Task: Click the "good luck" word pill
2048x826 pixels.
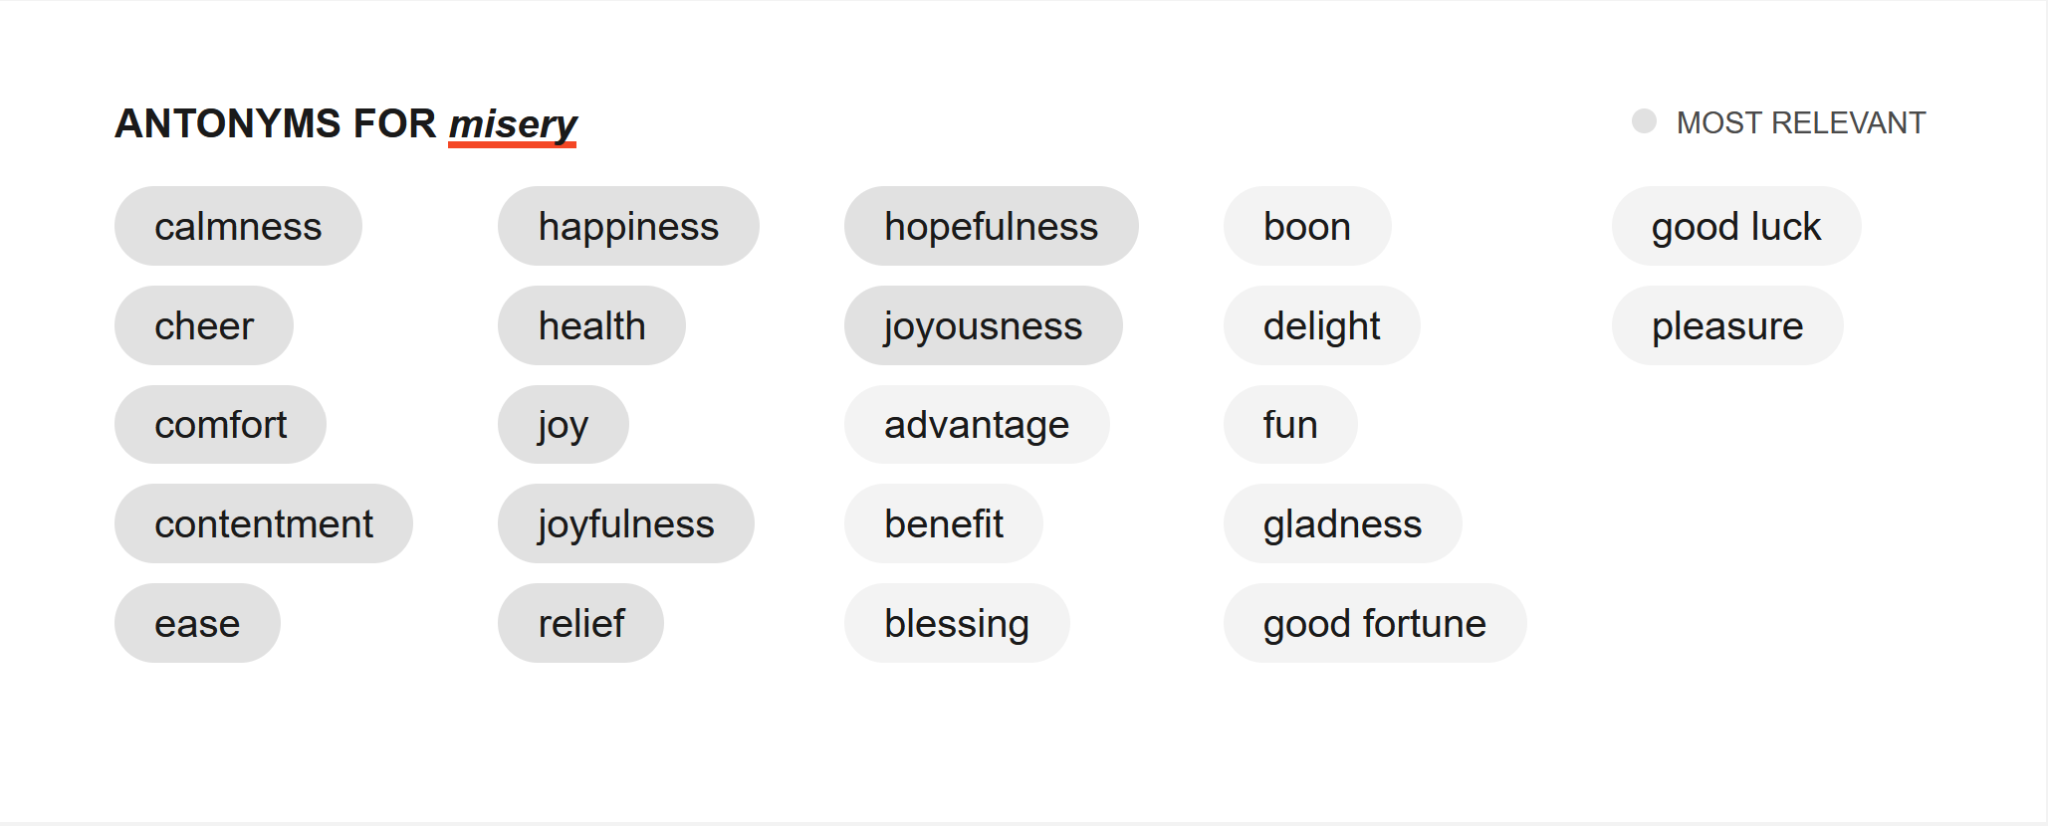Action: [1736, 226]
